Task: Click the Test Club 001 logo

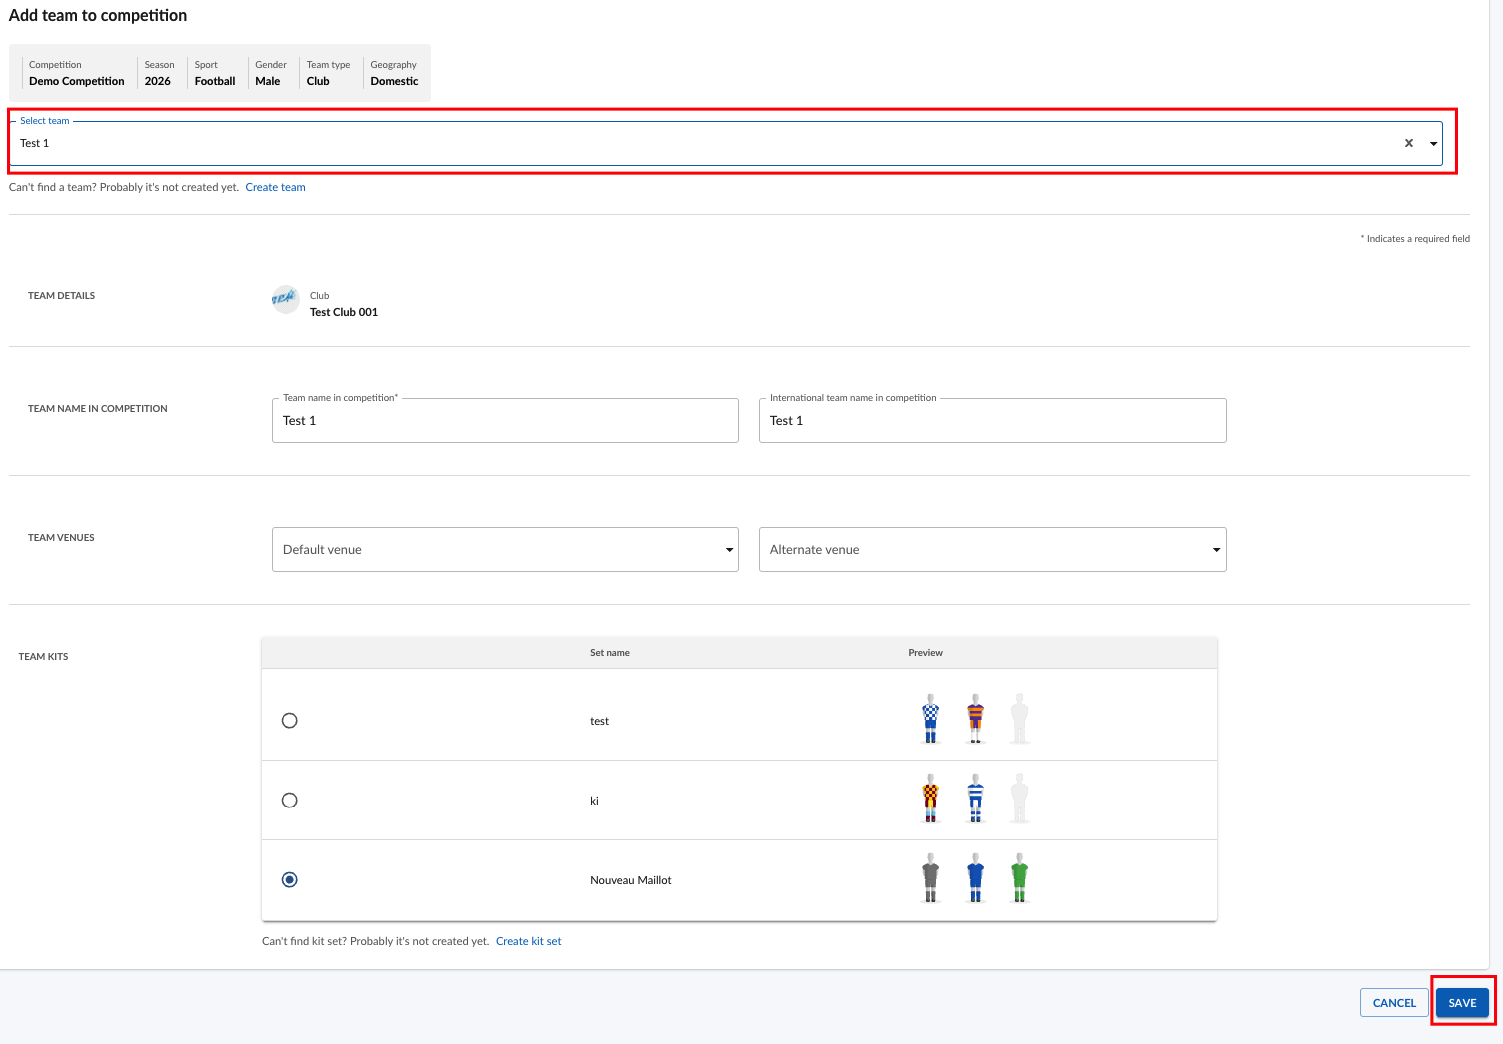Action: point(285,299)
